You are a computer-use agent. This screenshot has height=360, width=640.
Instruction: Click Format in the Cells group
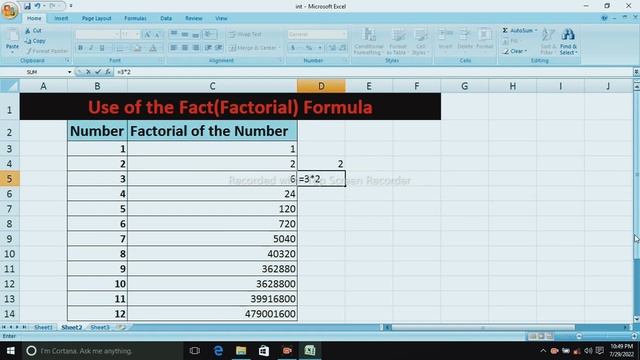tap(484, 40)
